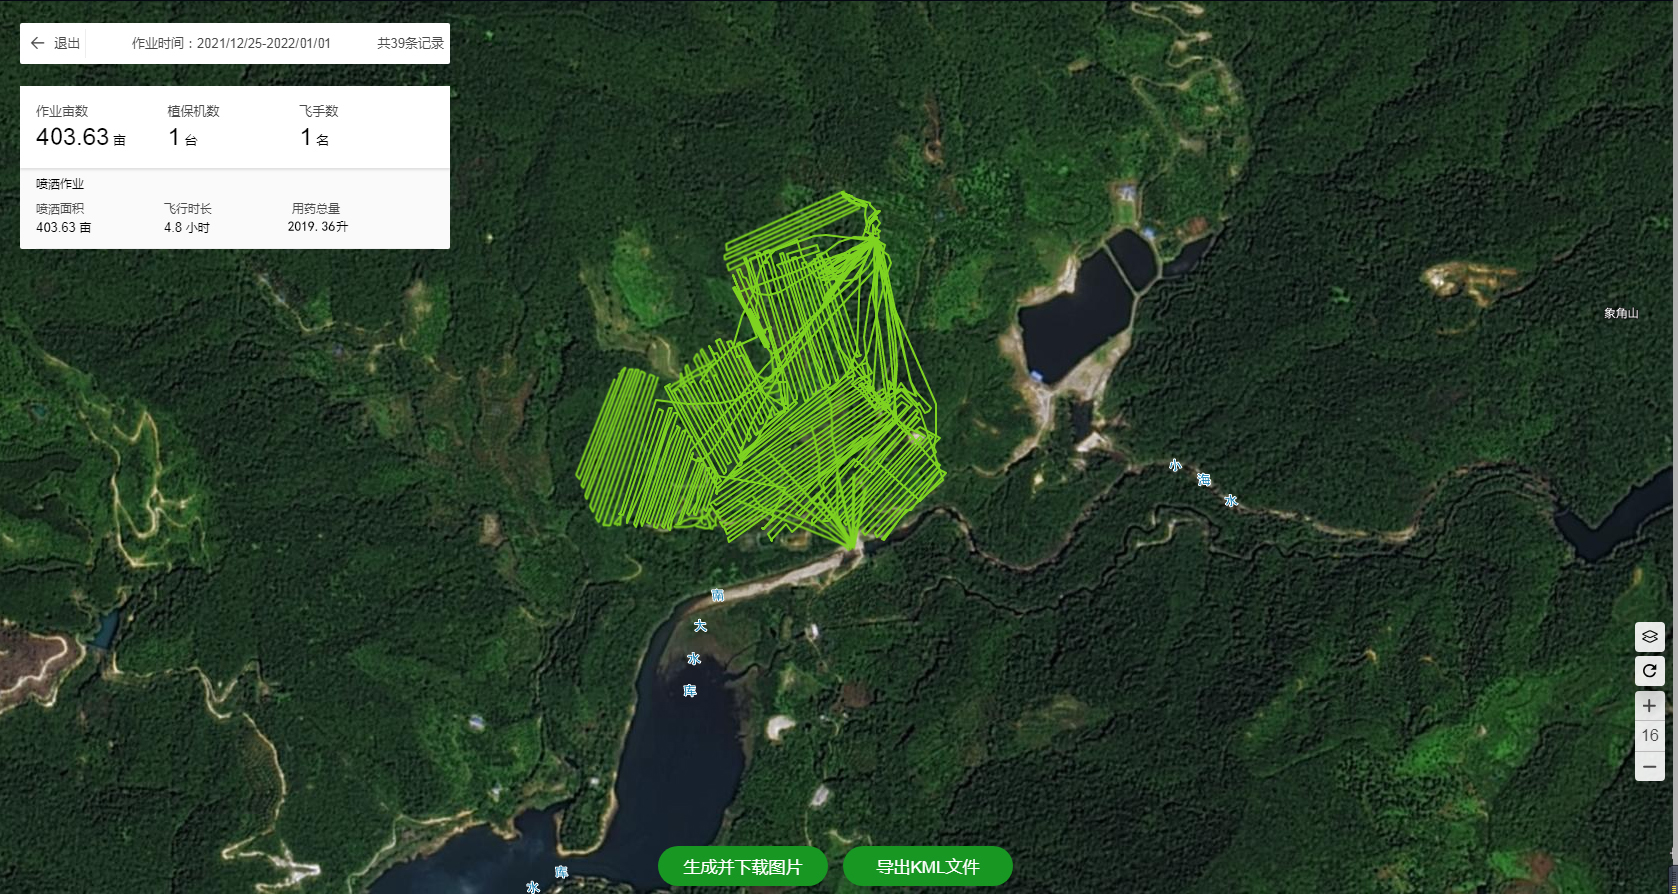
Task: Click the 象角山 map label
Action: click(x=1621, y=313)
